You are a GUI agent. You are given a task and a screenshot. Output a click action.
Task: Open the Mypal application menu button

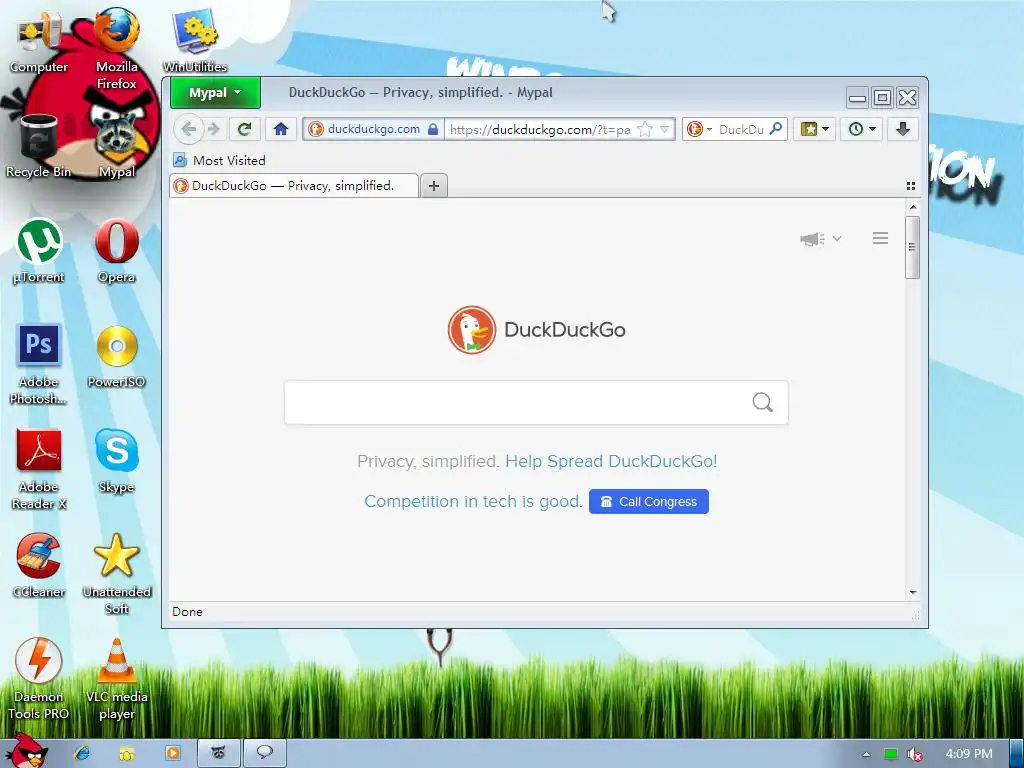point(215,93)
